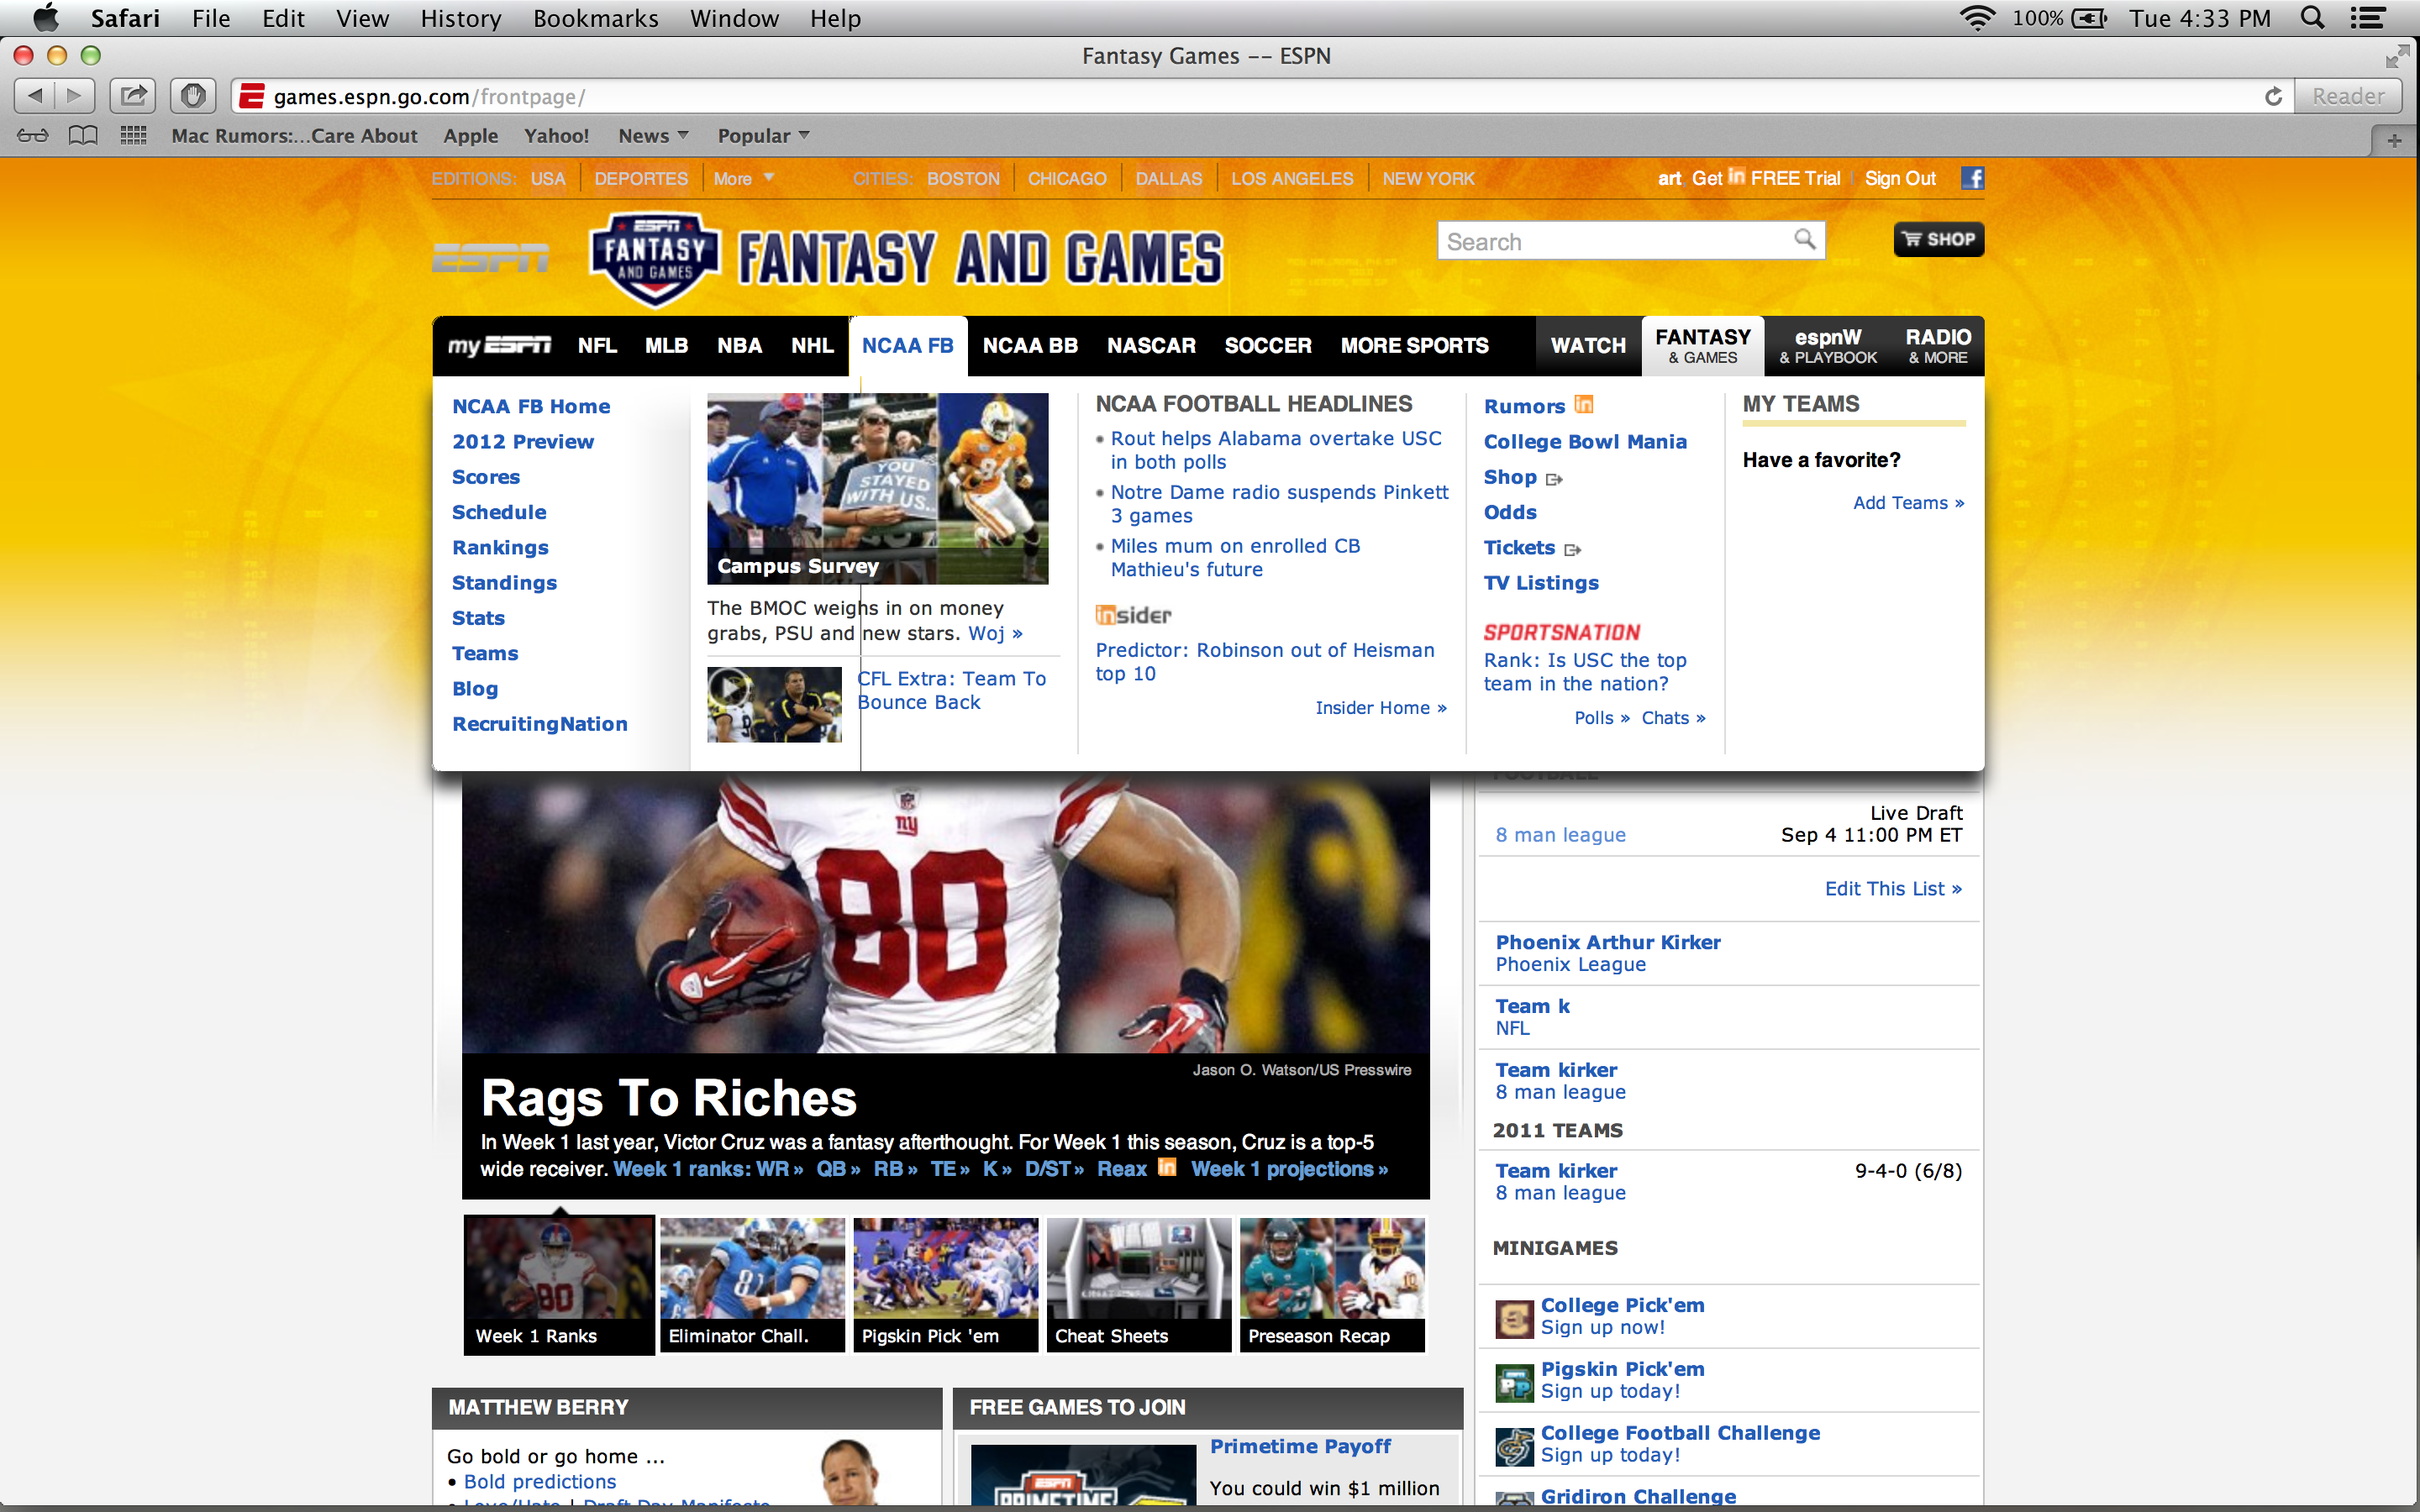Viewport: 2420px width, 1512px height.
Task: Open the espnW & PLAYBOOK nav tab
Action: click(1828, 346)
